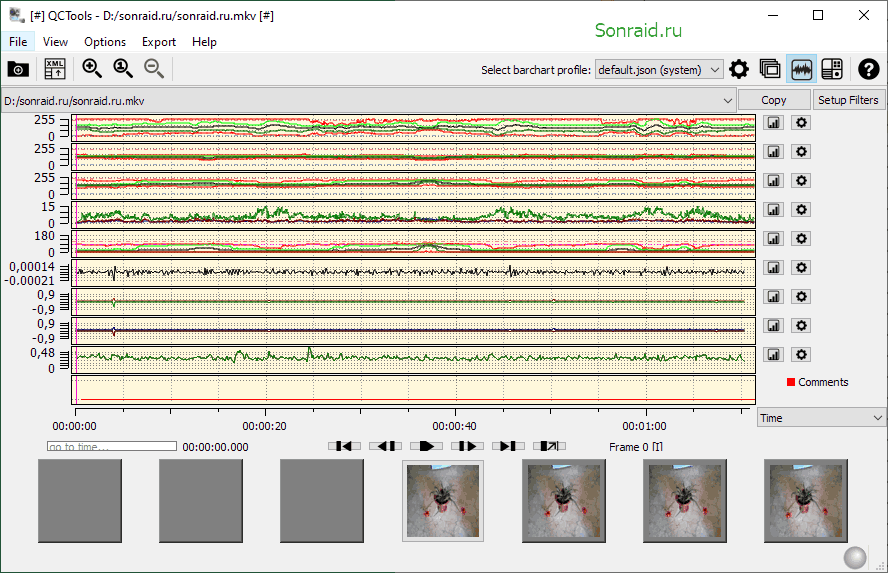Open the Options menu
The height and width of the screenshot is (573, 888).
pyautogui.click(x=105, y=42)
